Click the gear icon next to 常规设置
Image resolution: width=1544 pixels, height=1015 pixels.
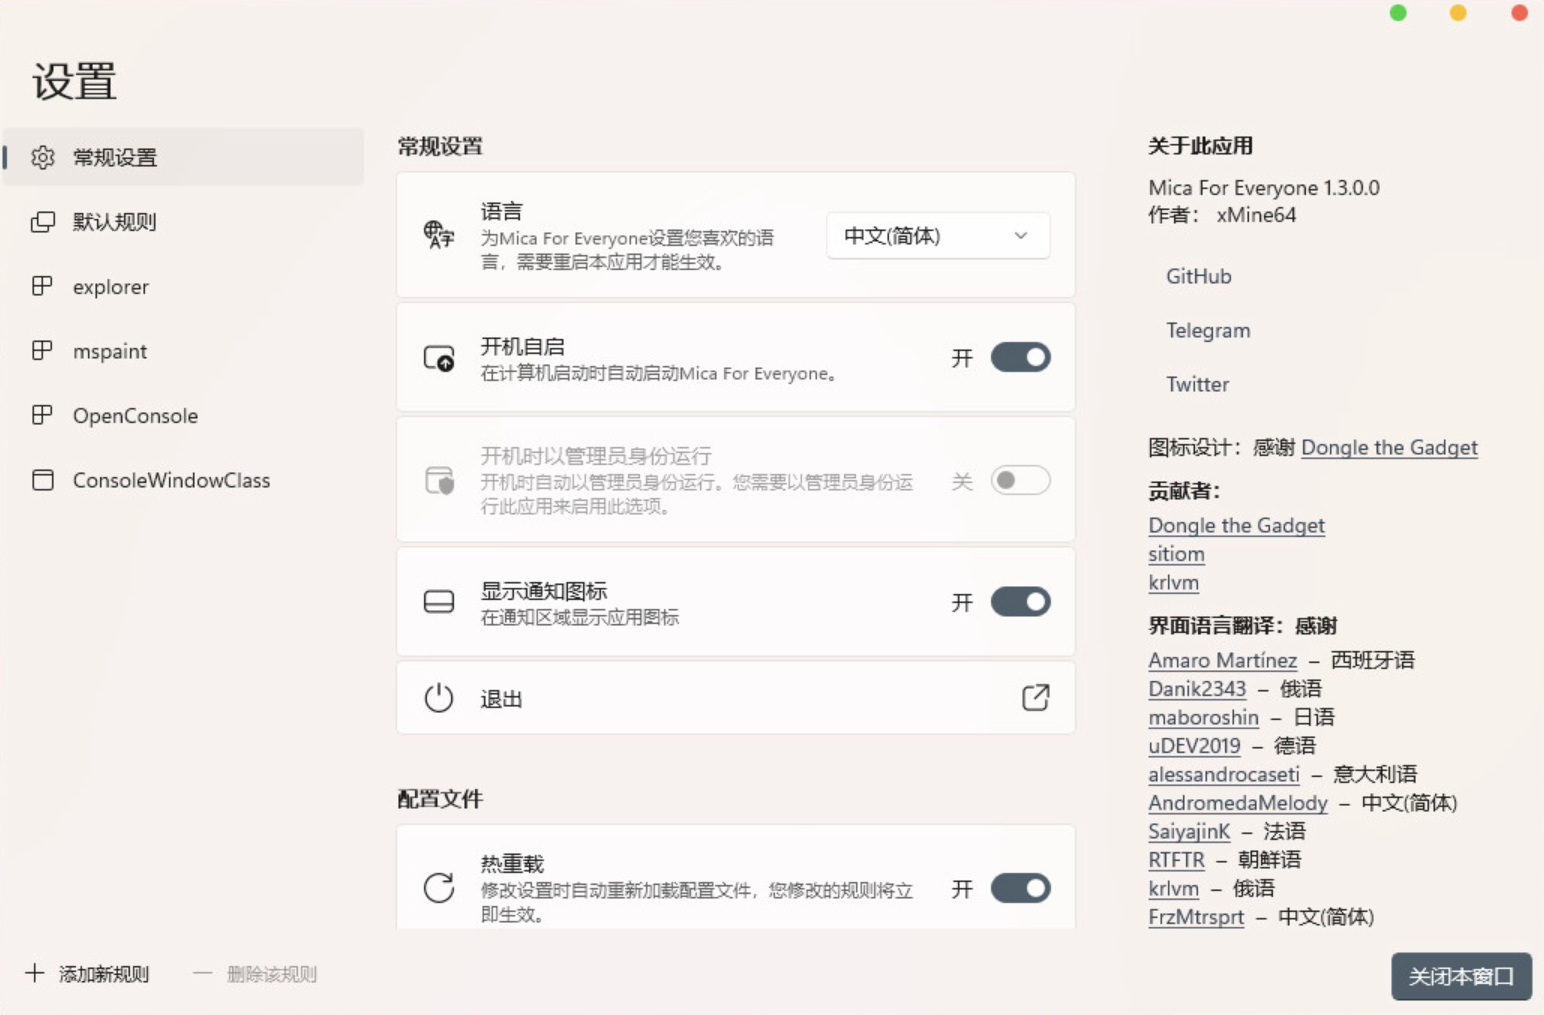[43, 157]
